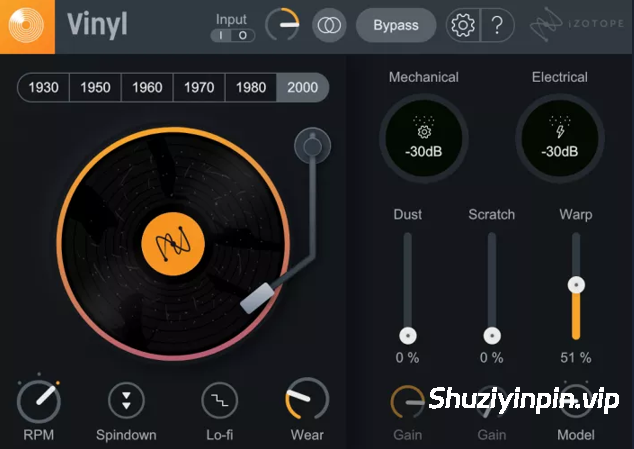Click the tonearm cartridge head
The image size is (634, 449).
(x=257, y=298)
